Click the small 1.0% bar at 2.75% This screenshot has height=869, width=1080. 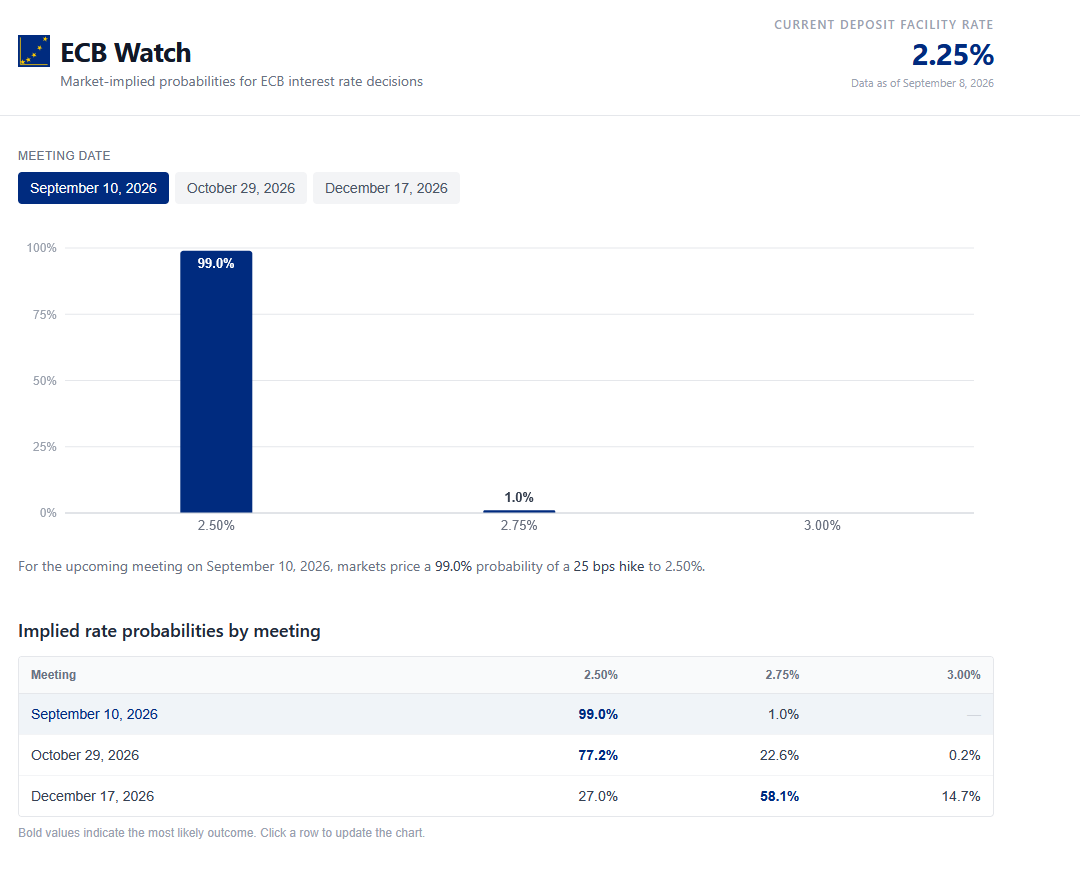tap(519, 511)
